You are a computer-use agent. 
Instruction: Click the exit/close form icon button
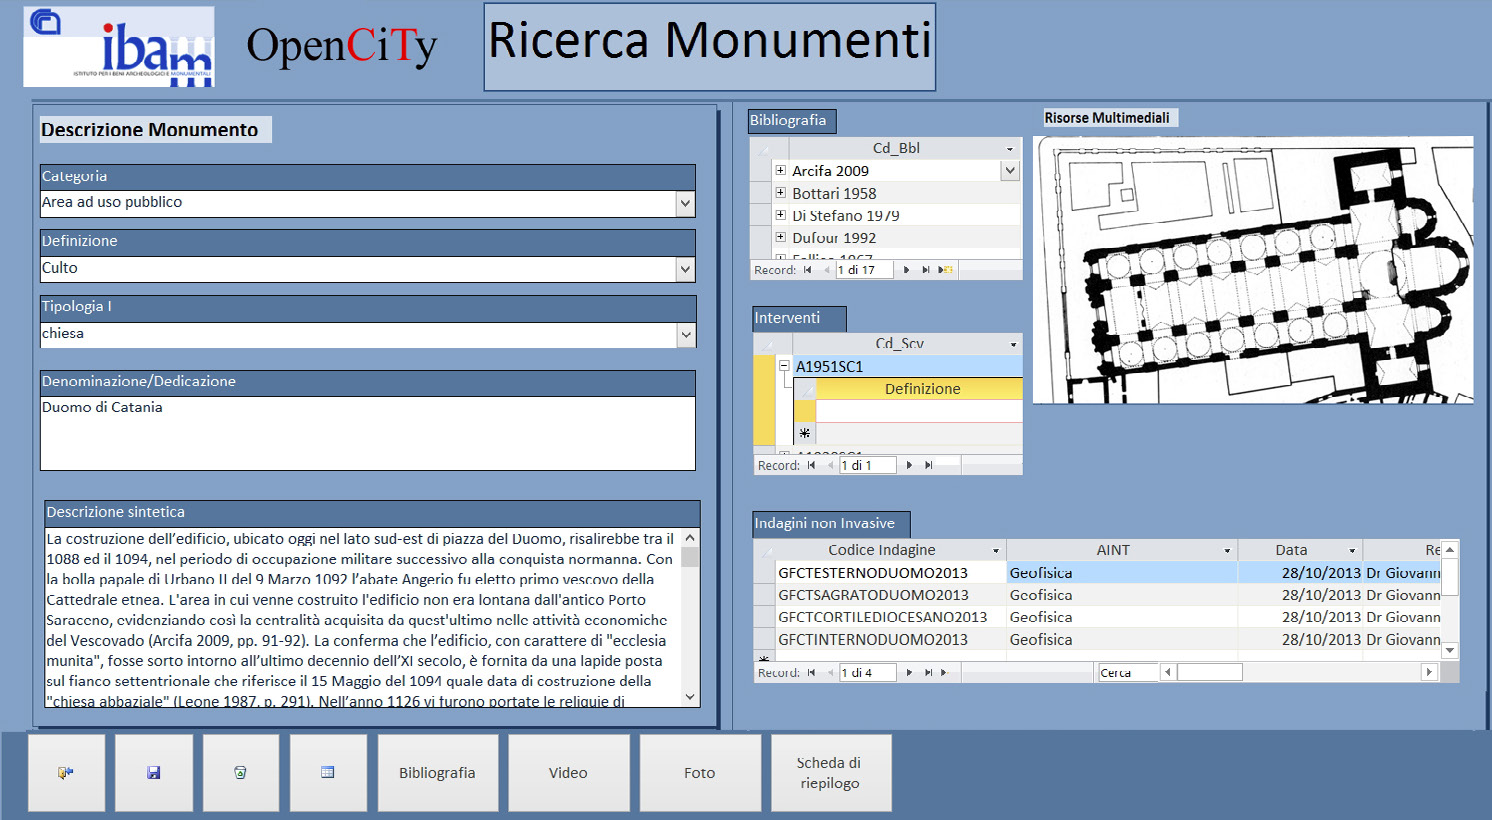(66, 773)
